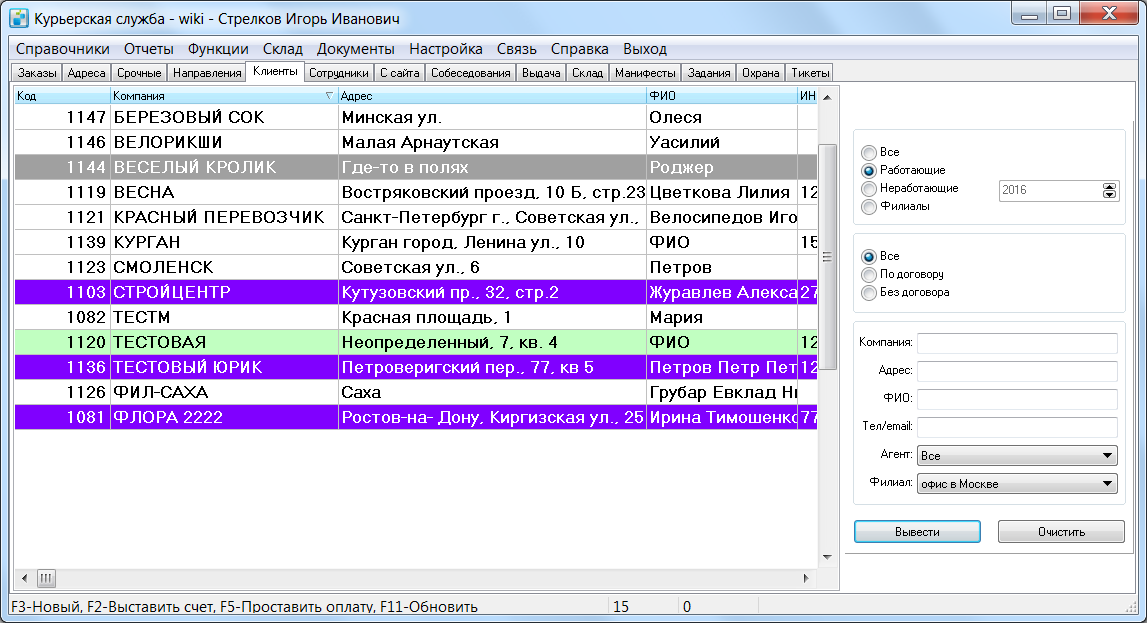Click the app icon in title bar
1147x623 pixels.
point(19,18)
